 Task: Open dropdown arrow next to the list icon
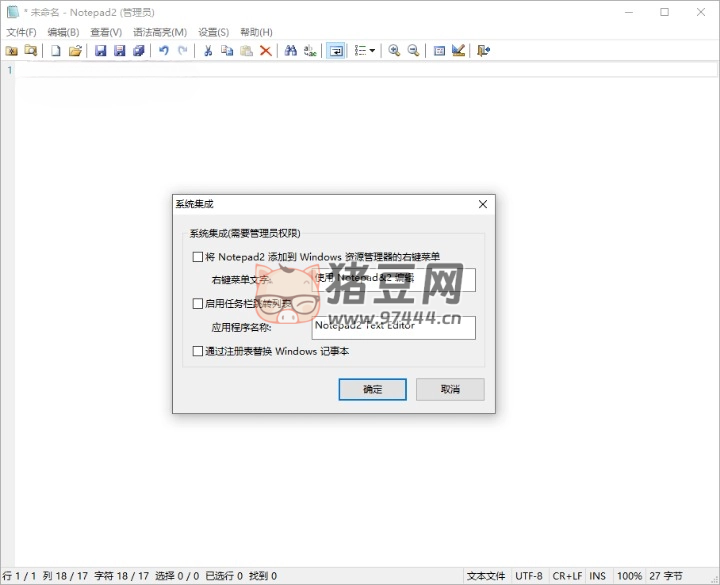click(373, 50)
